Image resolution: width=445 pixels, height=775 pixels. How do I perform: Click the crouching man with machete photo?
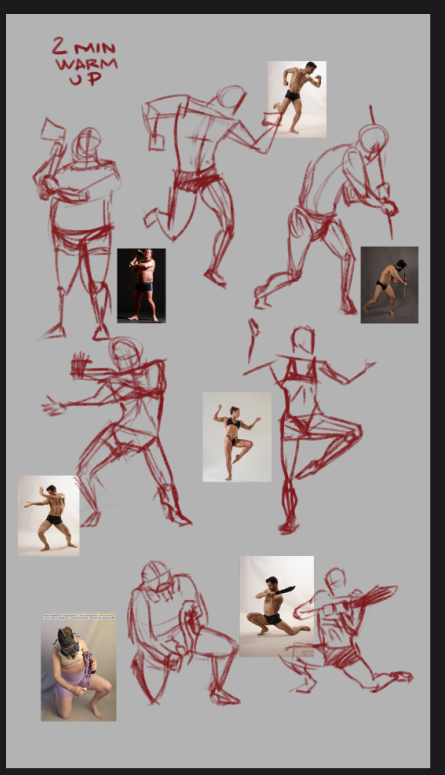point(277,606)
